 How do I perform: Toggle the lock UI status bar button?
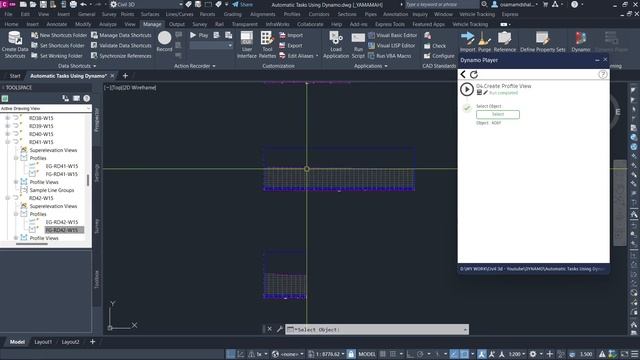[351, 354]
